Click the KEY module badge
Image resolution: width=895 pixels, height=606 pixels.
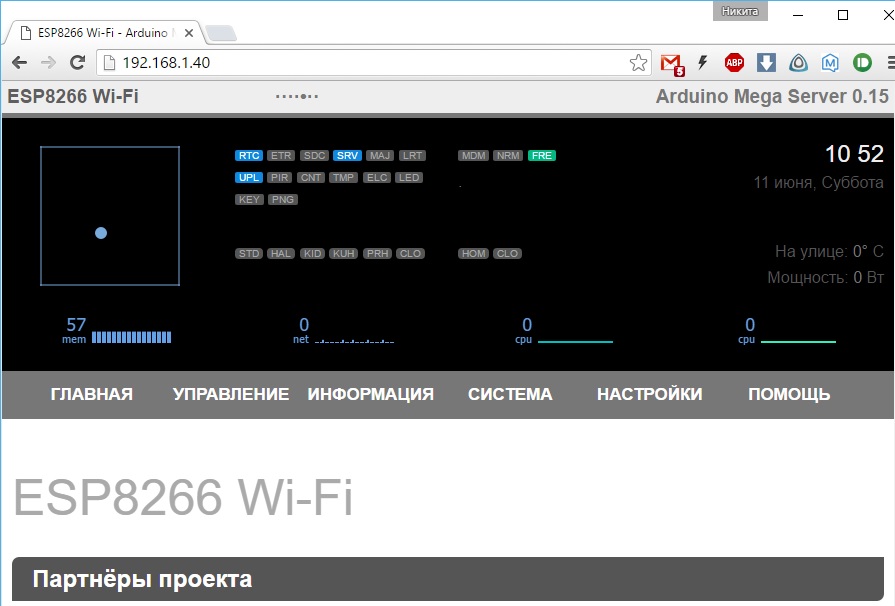[x=249, y=200]
